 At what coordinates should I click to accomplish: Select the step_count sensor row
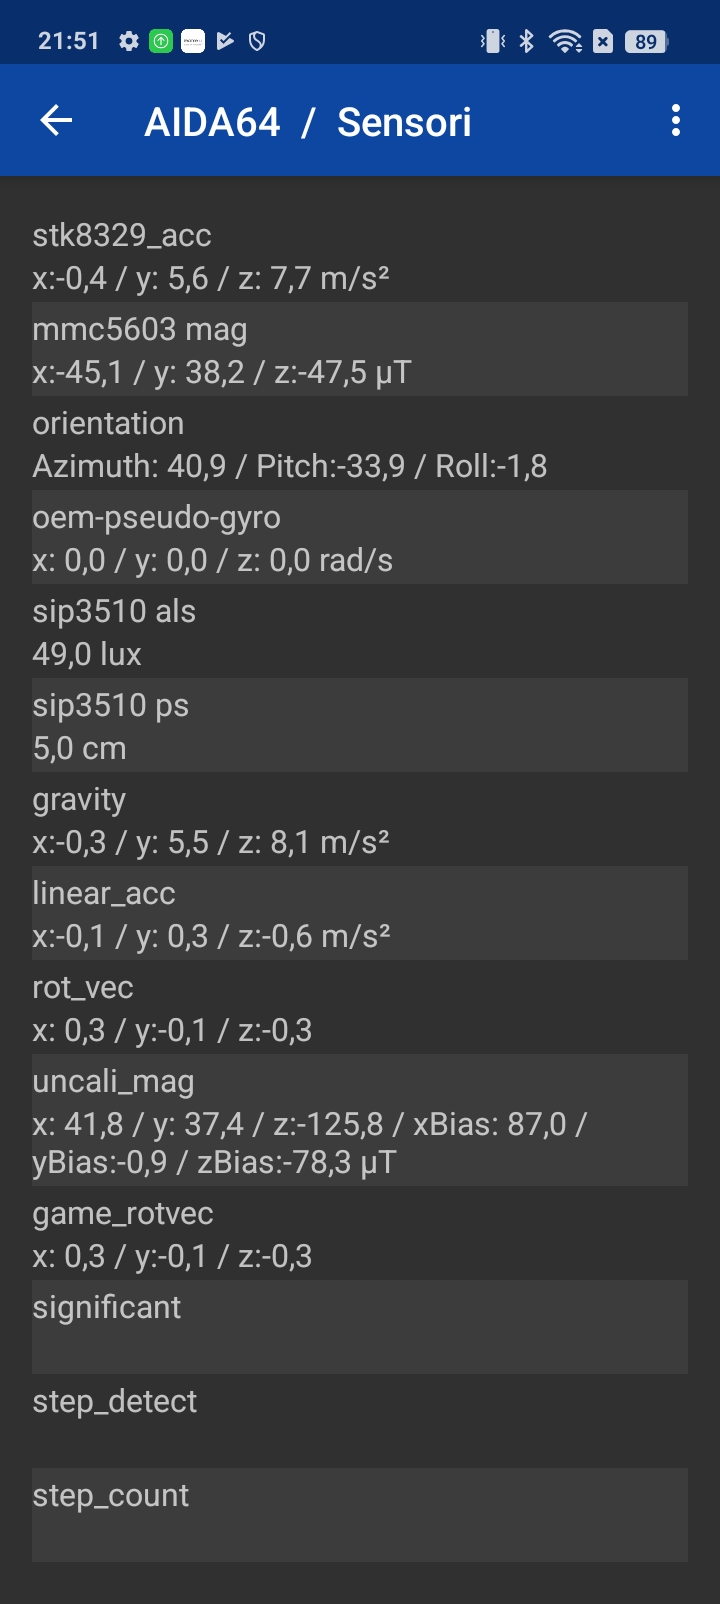pos(360,1515)
